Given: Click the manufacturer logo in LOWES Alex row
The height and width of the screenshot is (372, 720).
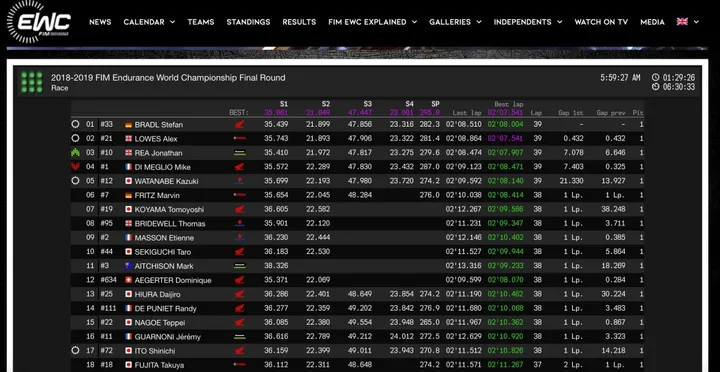Looking at the screenshot, I should (239, 138).
